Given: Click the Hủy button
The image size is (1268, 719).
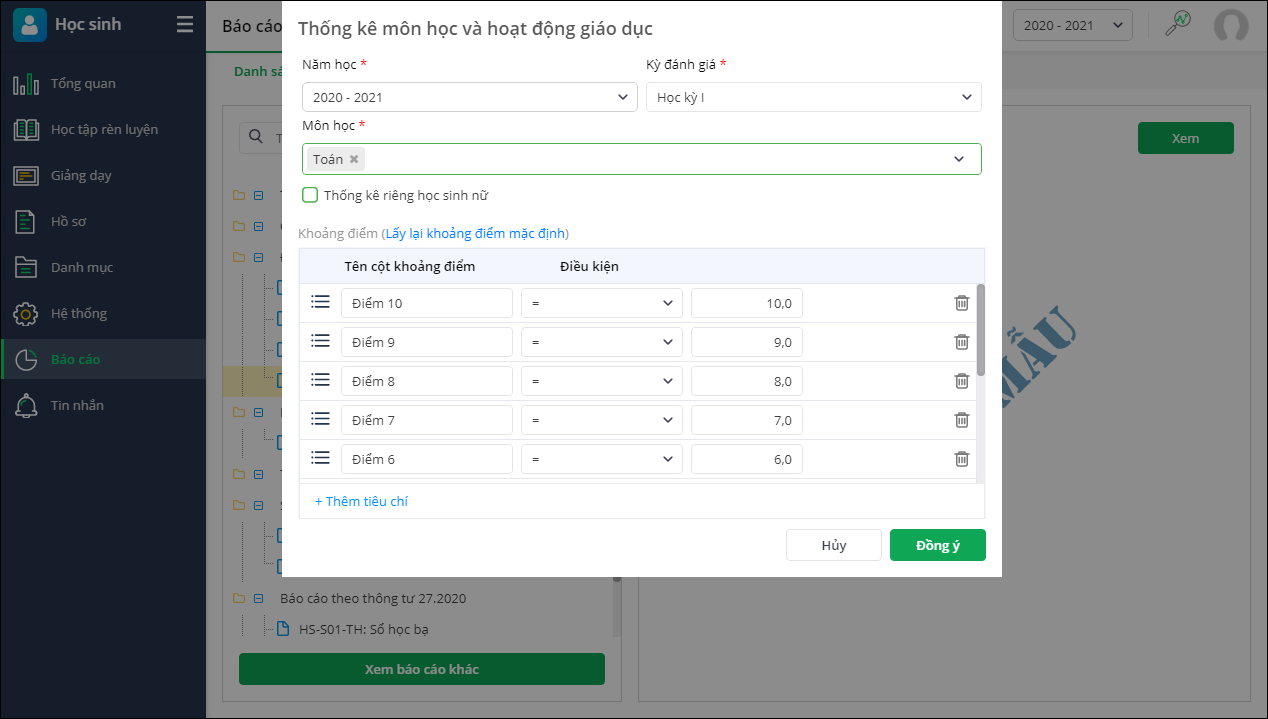Looking at the screenshot, I should (833, 545).
